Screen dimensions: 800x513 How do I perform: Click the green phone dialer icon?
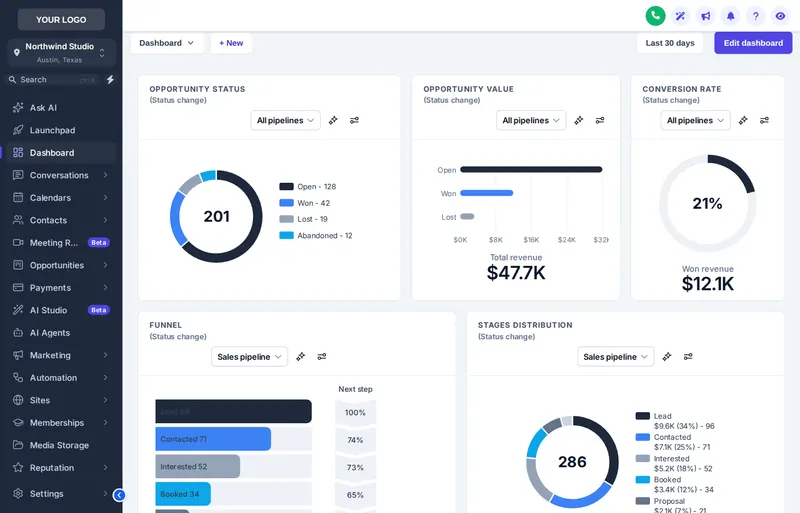tap(655, 16)
